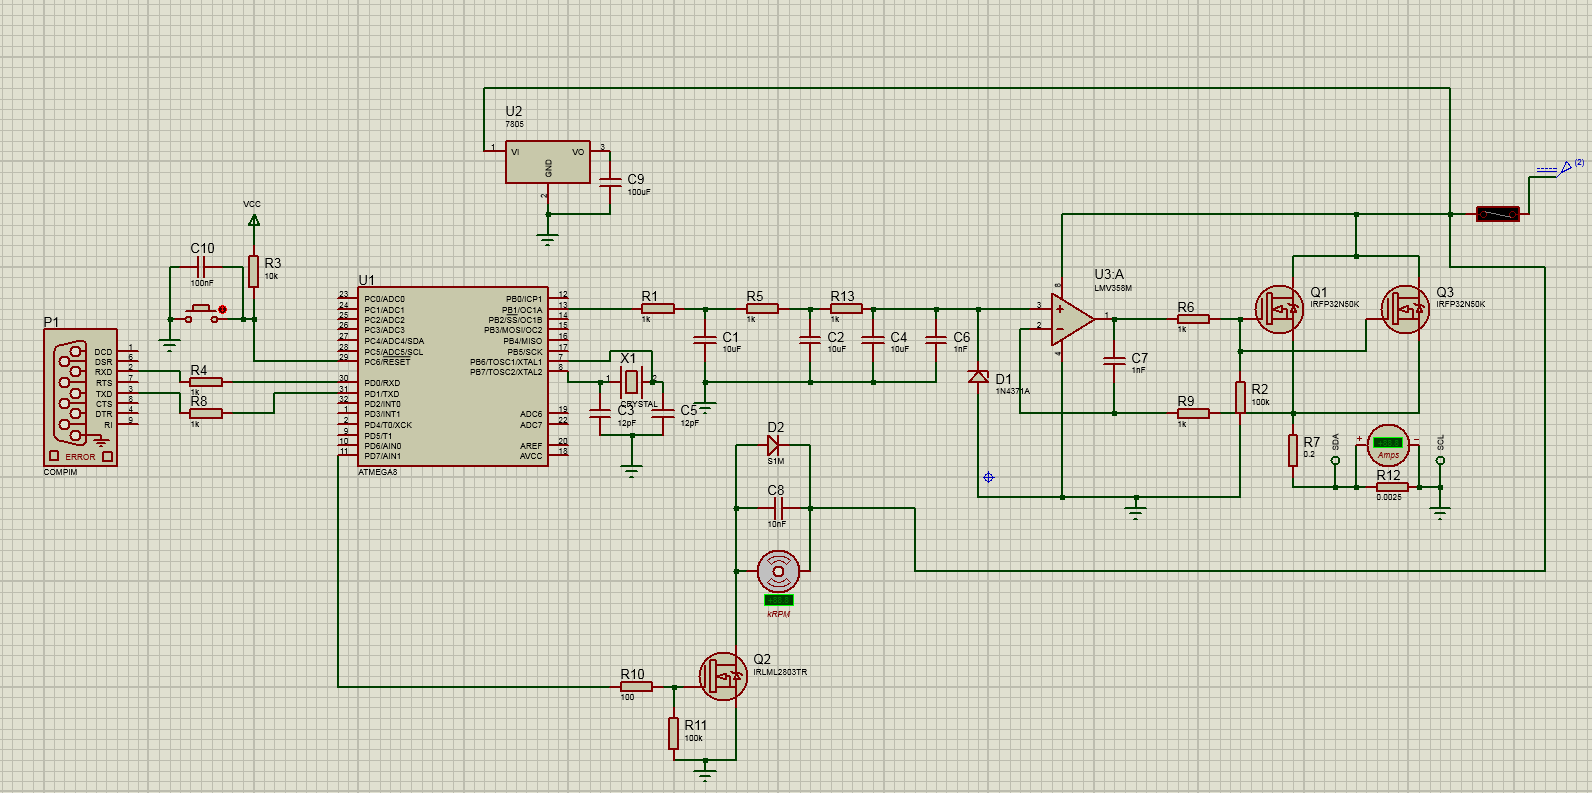This screenshot has height=793, width=1592.
Task: Select the ground symbol right of R12
Action: (x=1440, y=512)
